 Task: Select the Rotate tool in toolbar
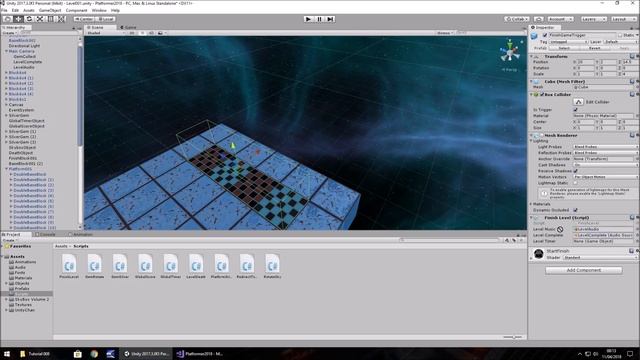pyautogui.click(x=29, y=19)
